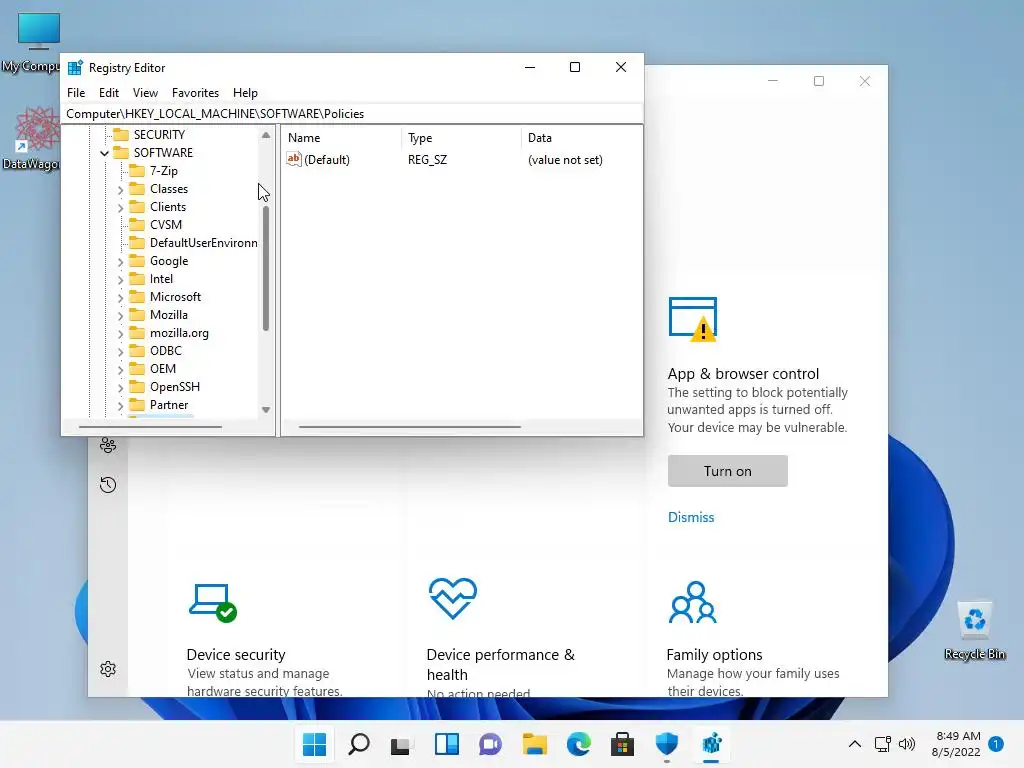Click the Data column header

click(582, 138)
